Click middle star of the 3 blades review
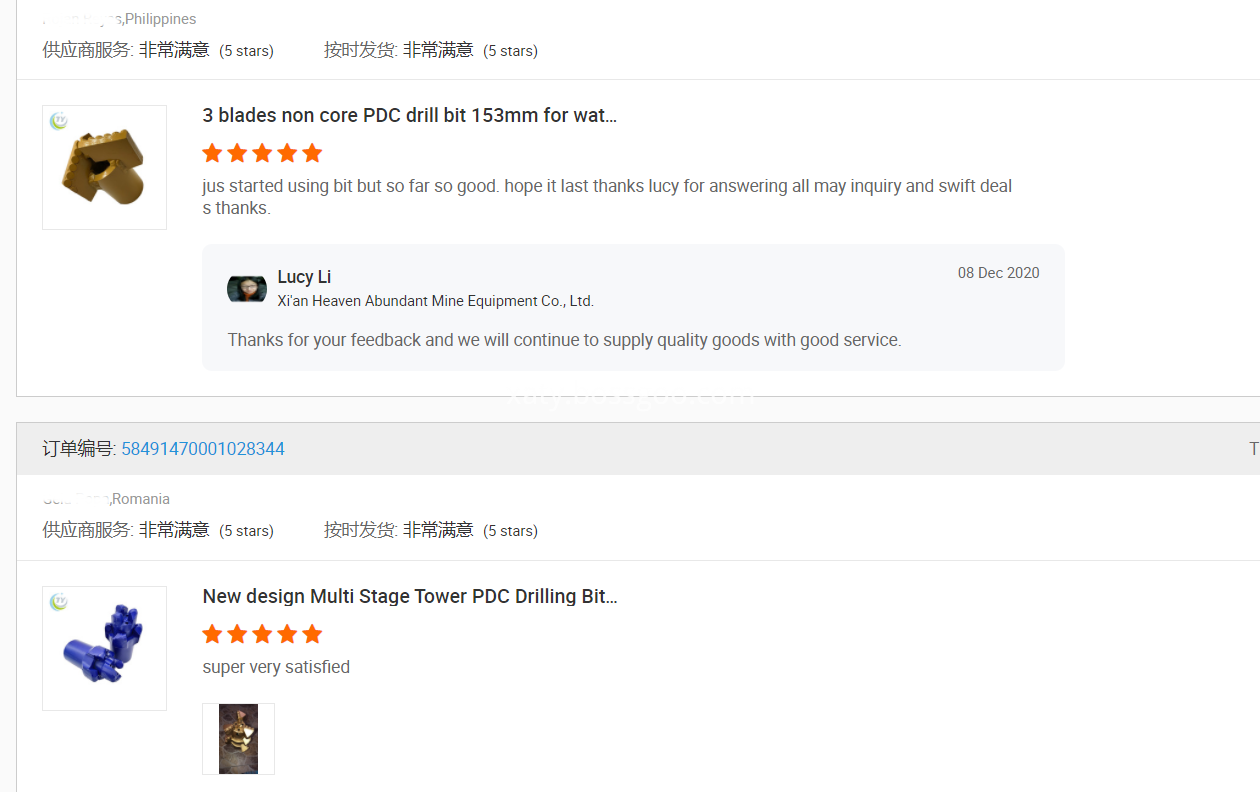 click(x=262, y=153)
